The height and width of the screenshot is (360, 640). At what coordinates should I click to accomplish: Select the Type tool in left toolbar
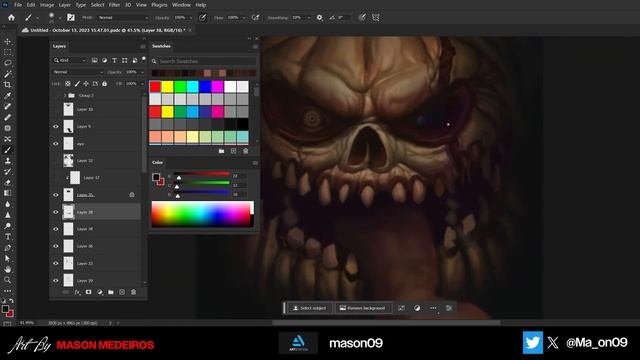click(x=7, y=237)
